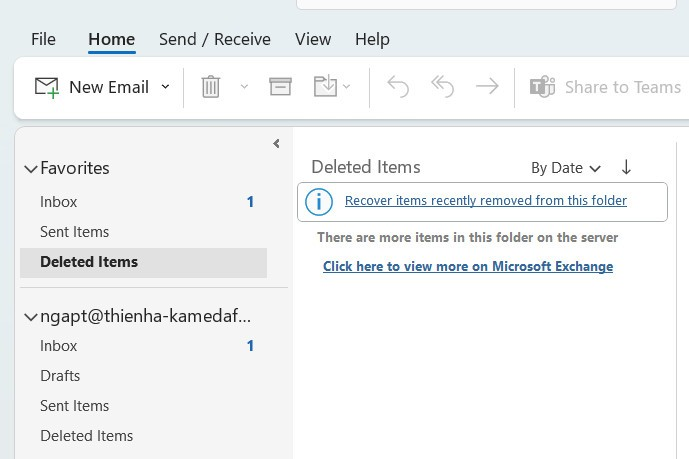
Task: Click the Archive box icon
Action: (280, 87)
